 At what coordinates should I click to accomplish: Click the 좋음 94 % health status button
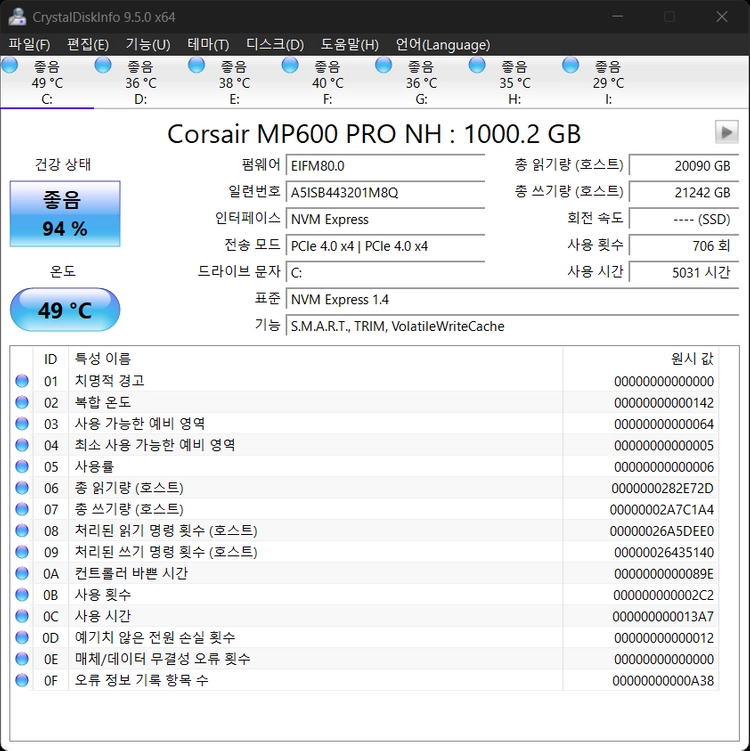tap(65, 214)
